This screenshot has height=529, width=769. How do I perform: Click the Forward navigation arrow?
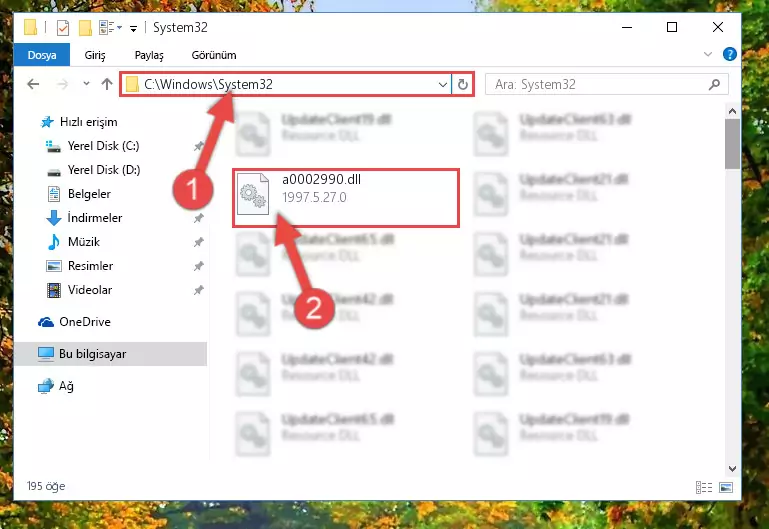point(62,84)
